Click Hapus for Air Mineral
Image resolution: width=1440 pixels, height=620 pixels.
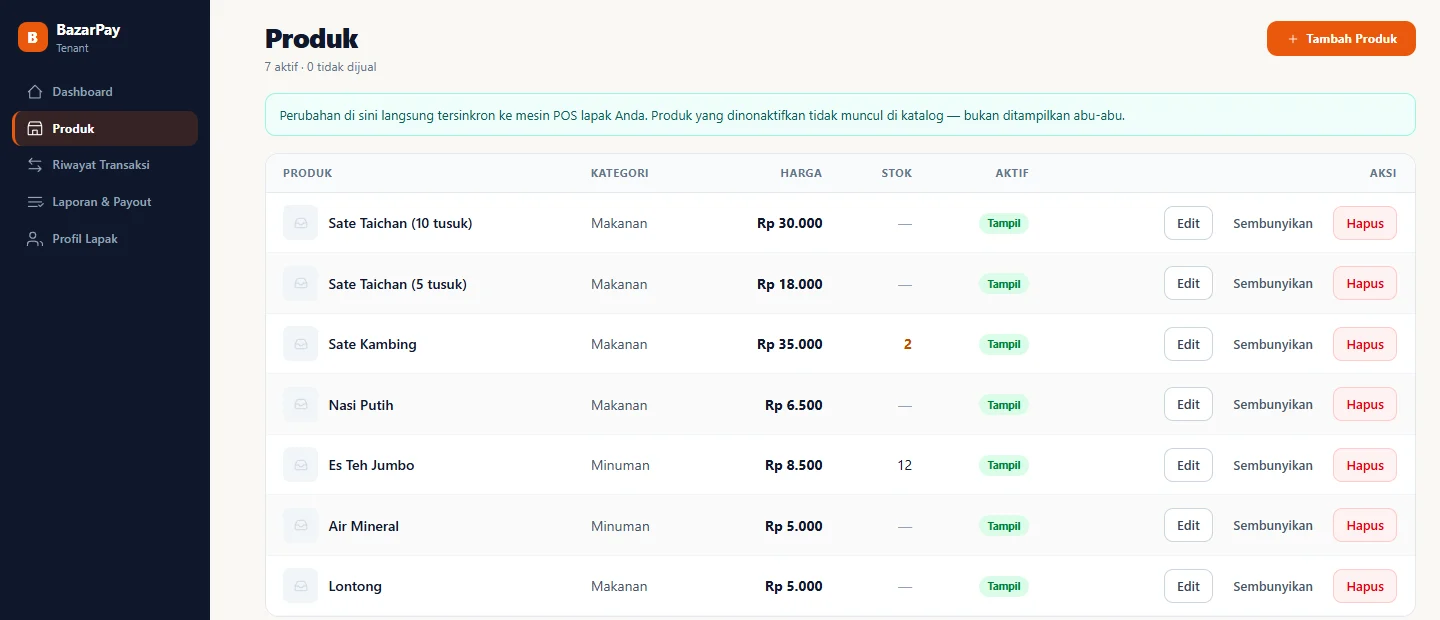pyautogui.click(x=1365, y=526)
